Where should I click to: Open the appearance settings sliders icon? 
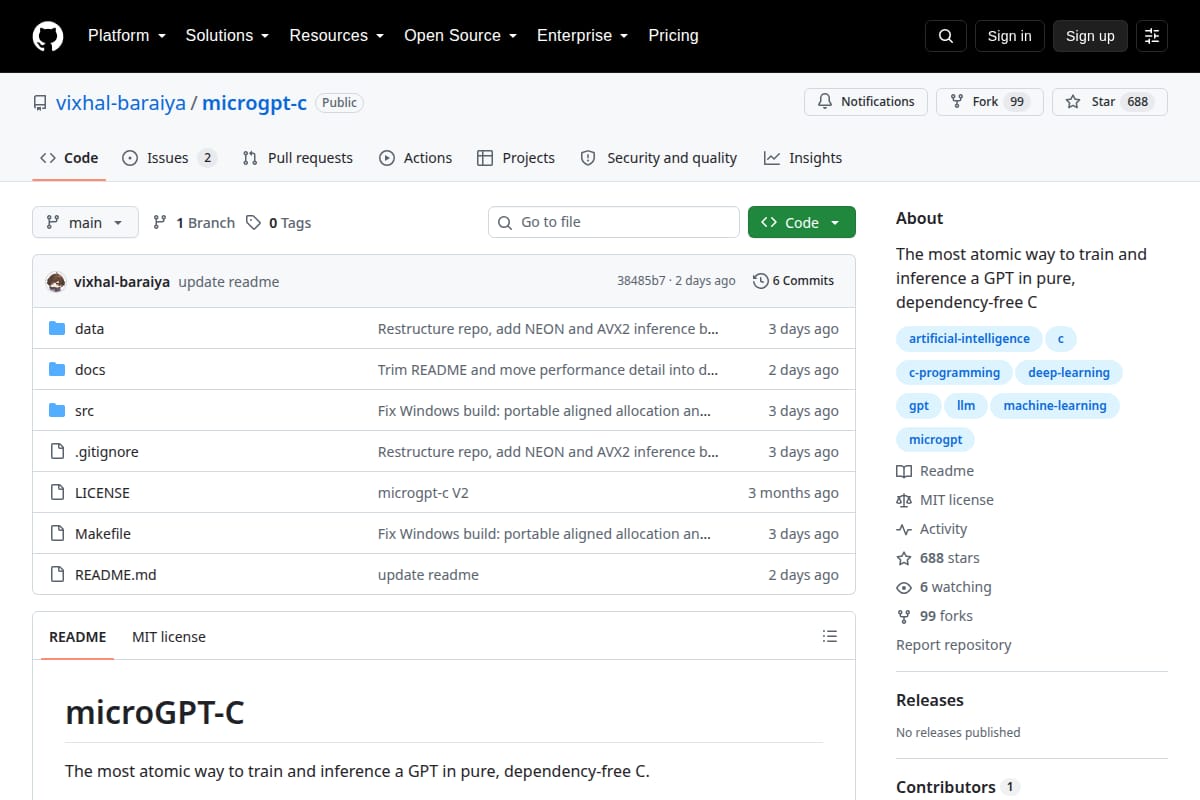coord(1152,36)
